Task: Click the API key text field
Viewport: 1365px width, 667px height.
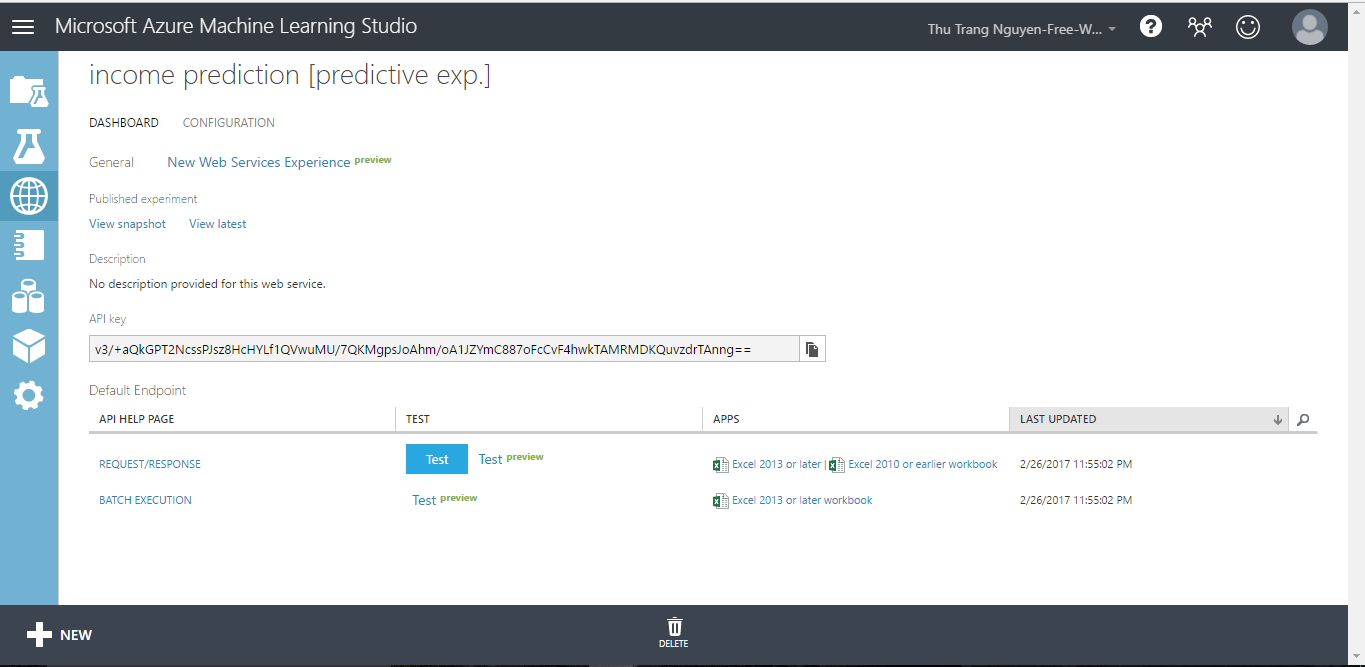Action: coord(444,349)
